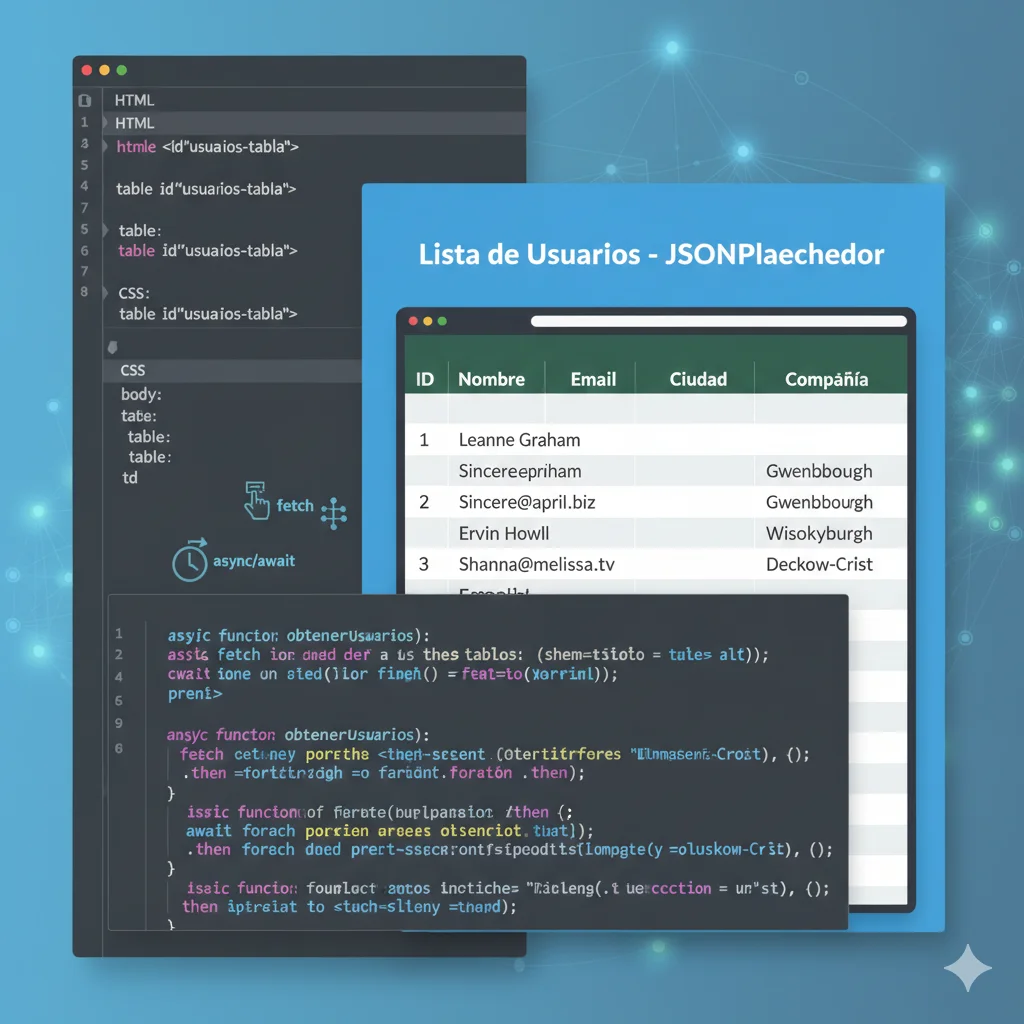This screenshot has height=1024, width=1024.
Task: Select the Leanne Graham table row
Action: coord(519,440)
